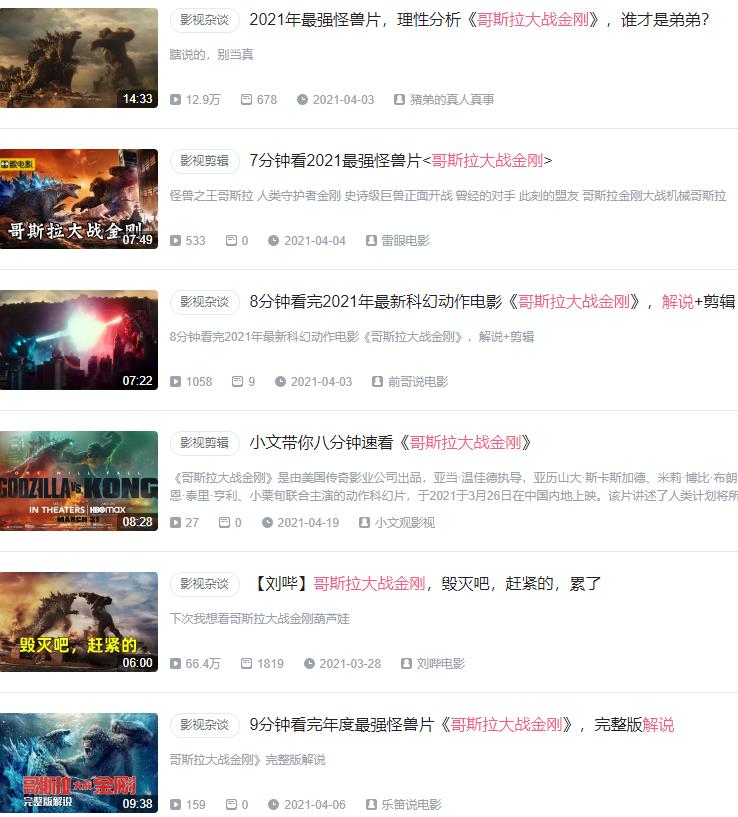Click clock icon beside 2021-04-03 in 猪弟 row
The image size is (738, 817).
[302, 100]
